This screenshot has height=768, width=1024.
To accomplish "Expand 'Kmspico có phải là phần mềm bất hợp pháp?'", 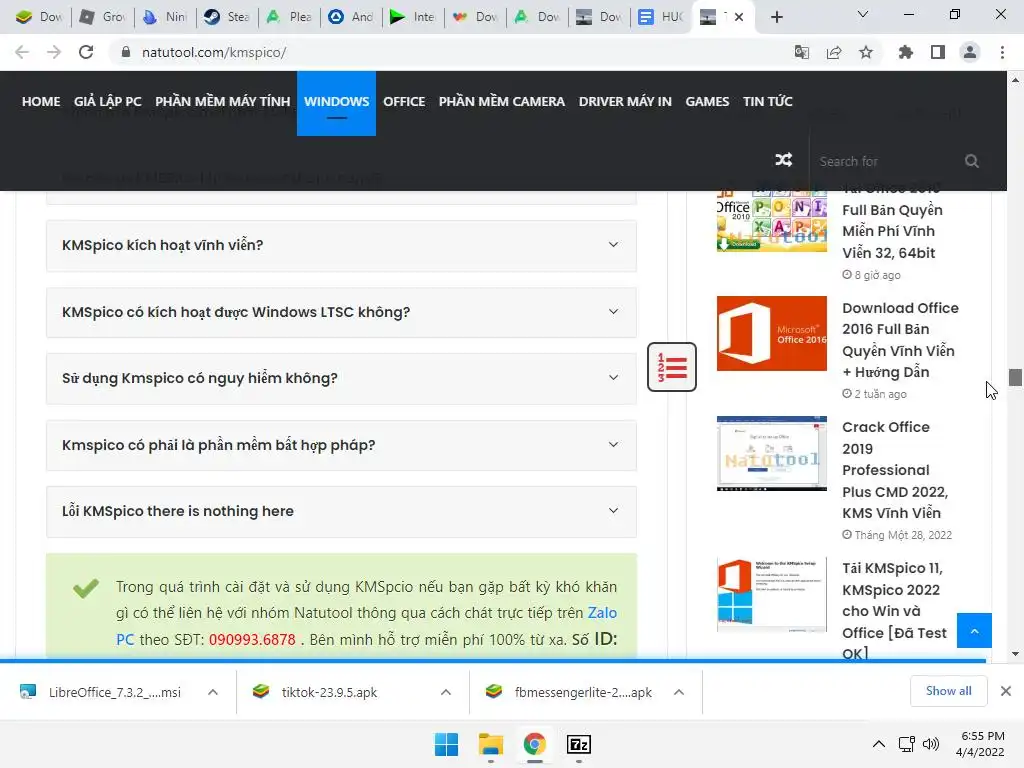I will tap(341, 445).
